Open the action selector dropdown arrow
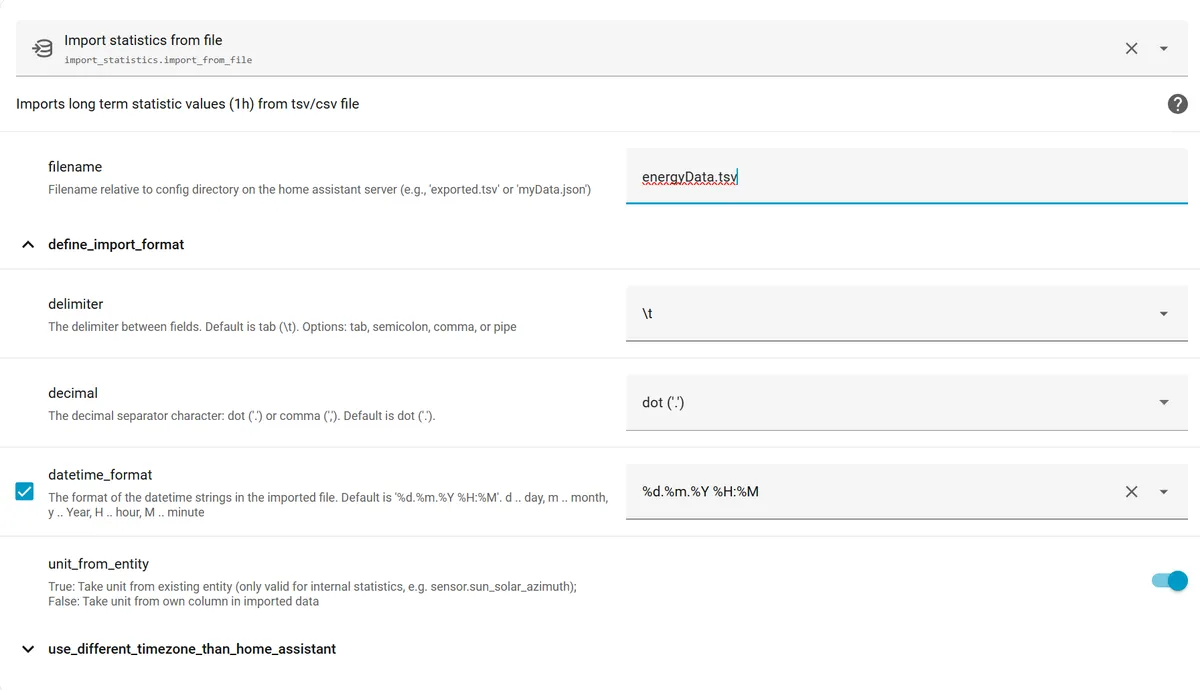 pyautogui.click(x=1164, y=48)
